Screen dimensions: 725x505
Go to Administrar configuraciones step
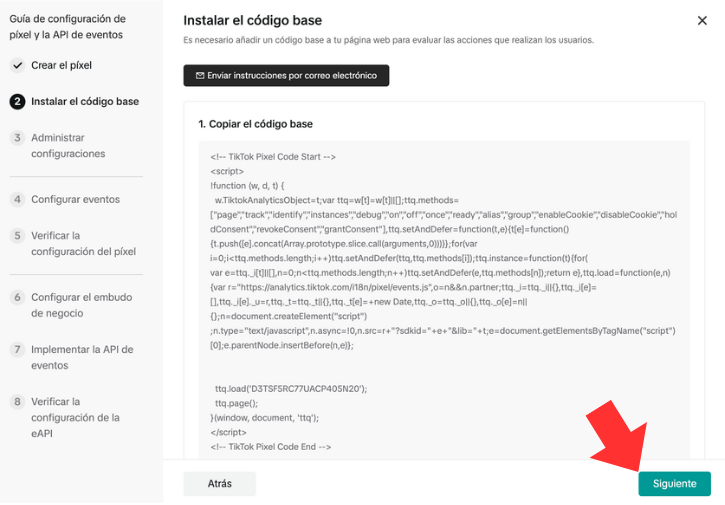[x=68, y=146]
